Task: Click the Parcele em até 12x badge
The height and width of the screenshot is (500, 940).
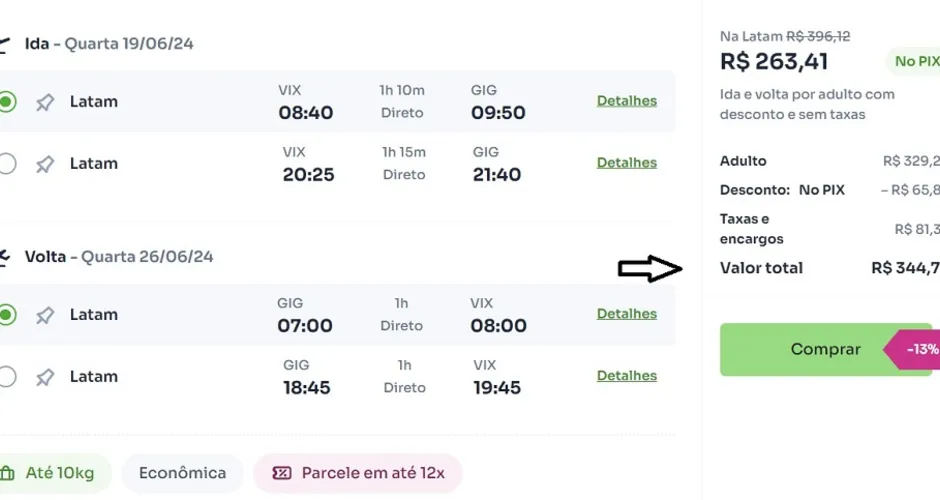Action: [x=358, y=473]
